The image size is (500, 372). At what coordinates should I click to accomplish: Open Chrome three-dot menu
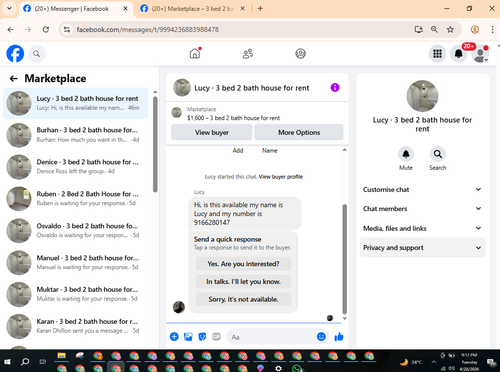(x=492, y=29)
